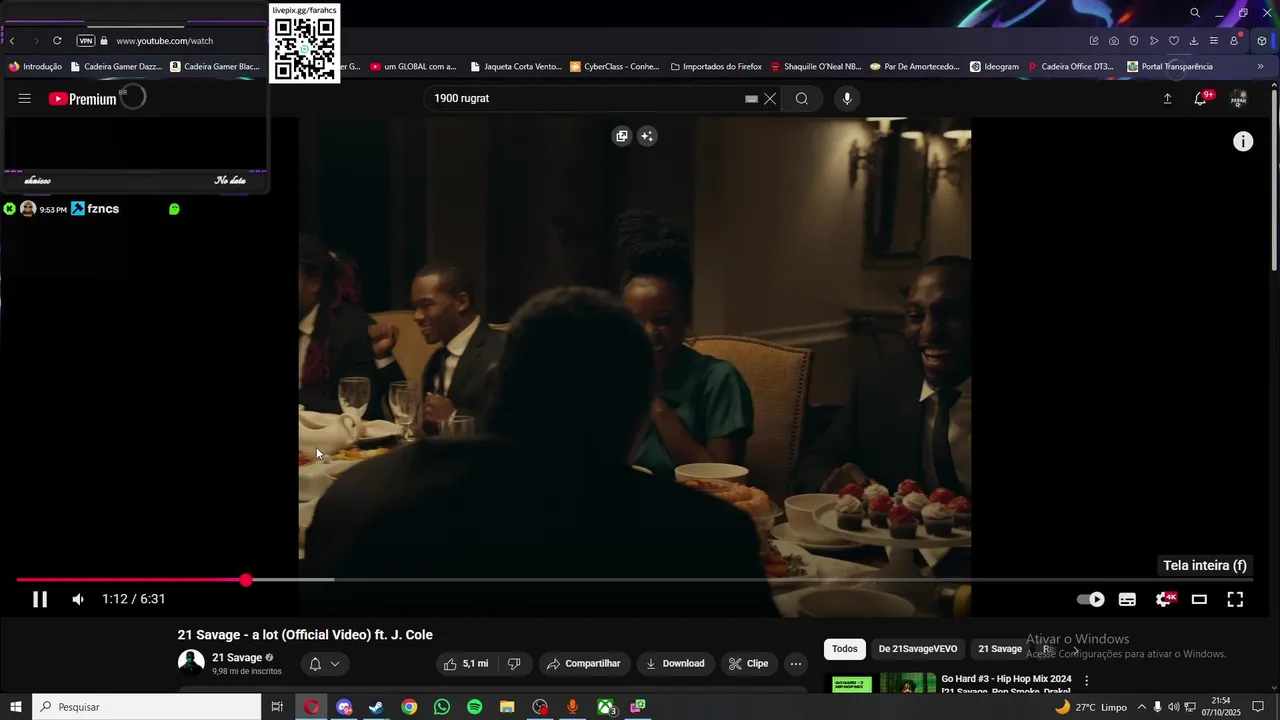Open browser profile account icon
The width and height of the screenshot is (1280, 720).
coord(1234,41)
